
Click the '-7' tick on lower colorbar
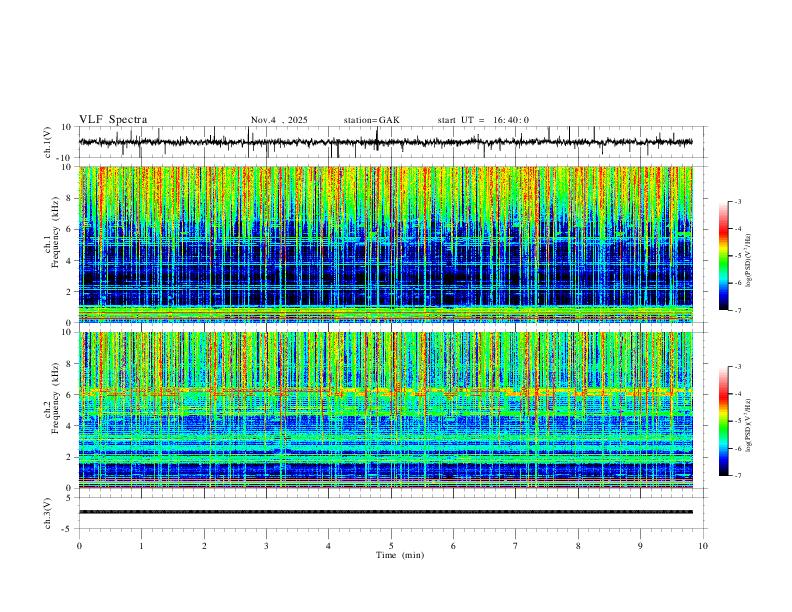coord(738,475)
